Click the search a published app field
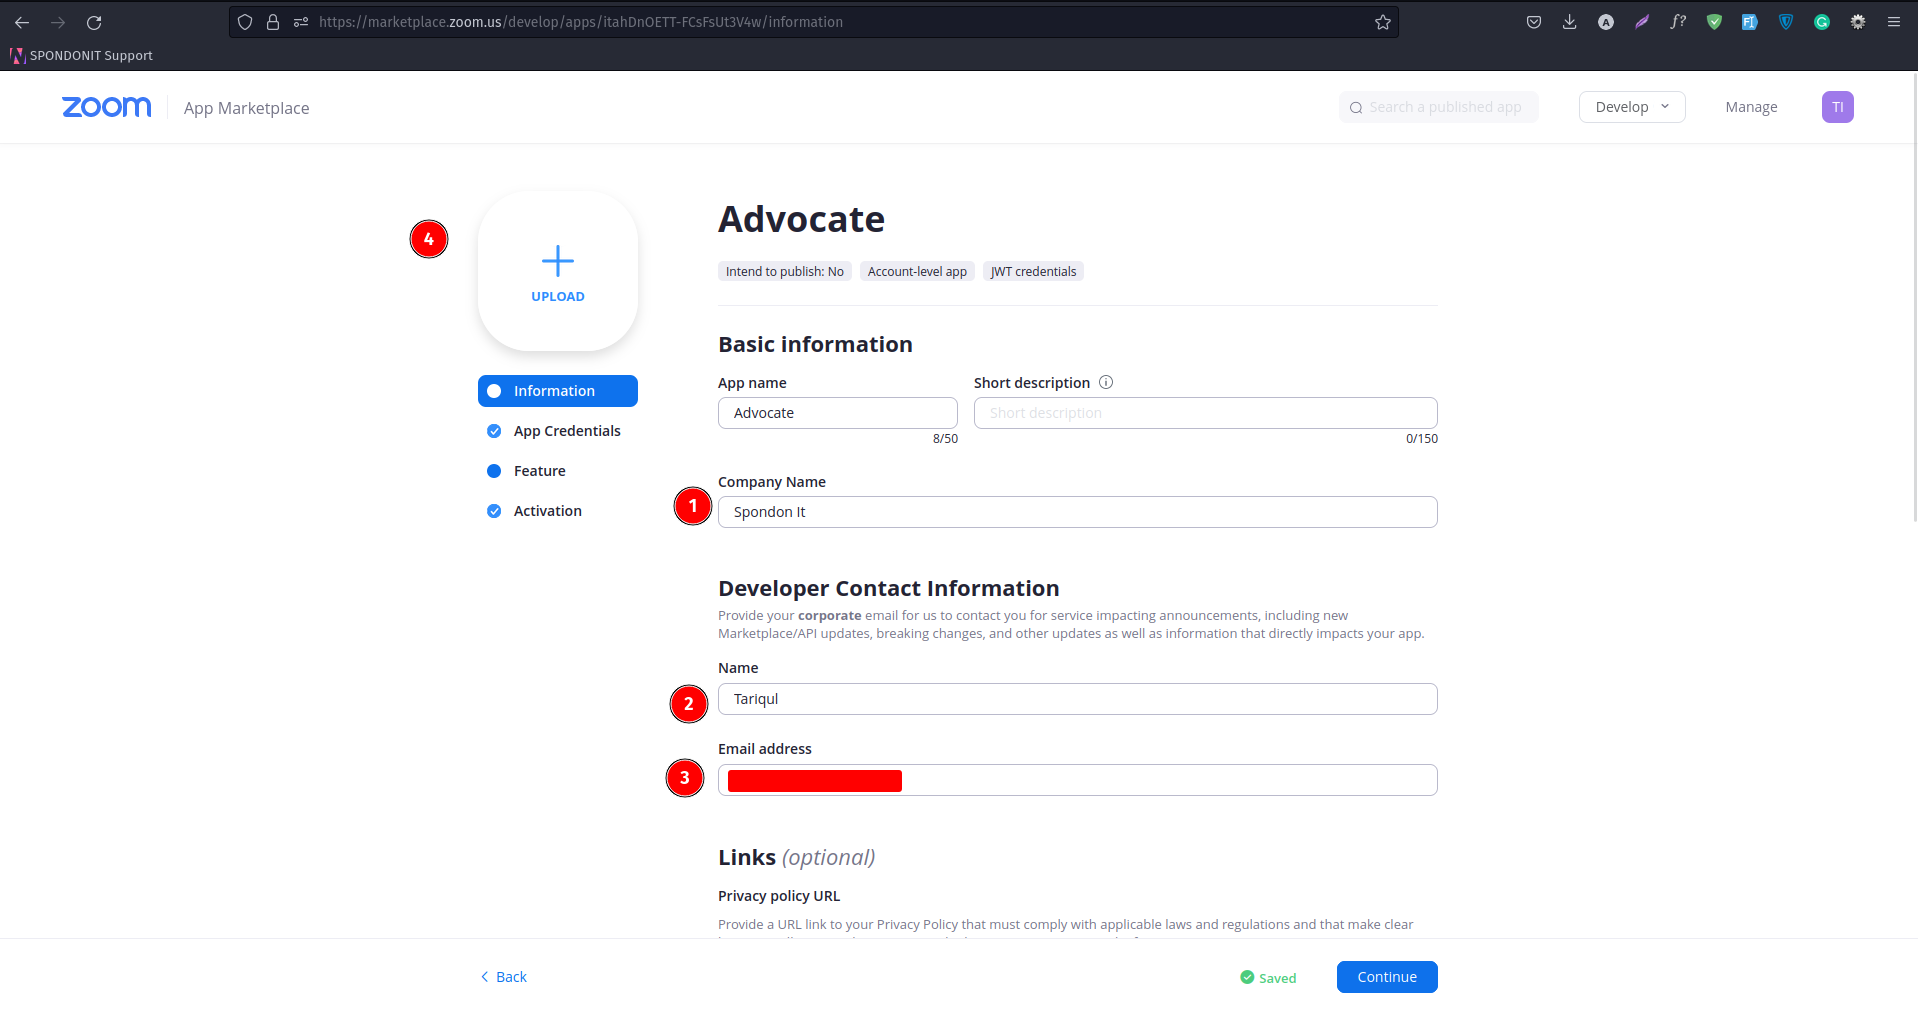1918x1014 pixels. 1439,107
